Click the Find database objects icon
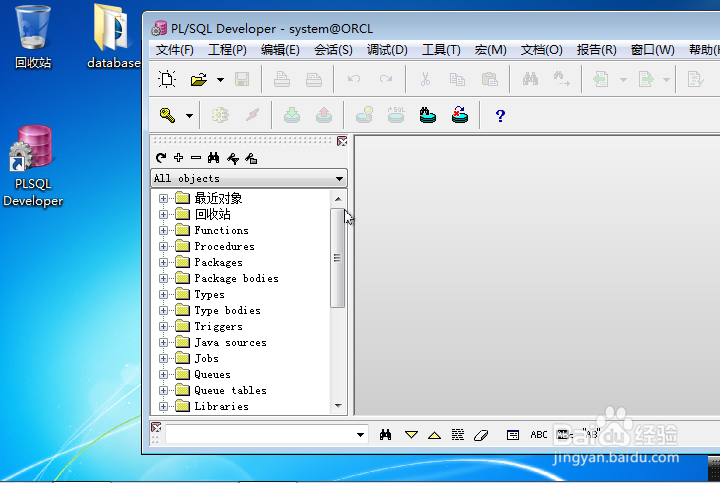This screenshot has height=483, width=720. pos(428,115)
